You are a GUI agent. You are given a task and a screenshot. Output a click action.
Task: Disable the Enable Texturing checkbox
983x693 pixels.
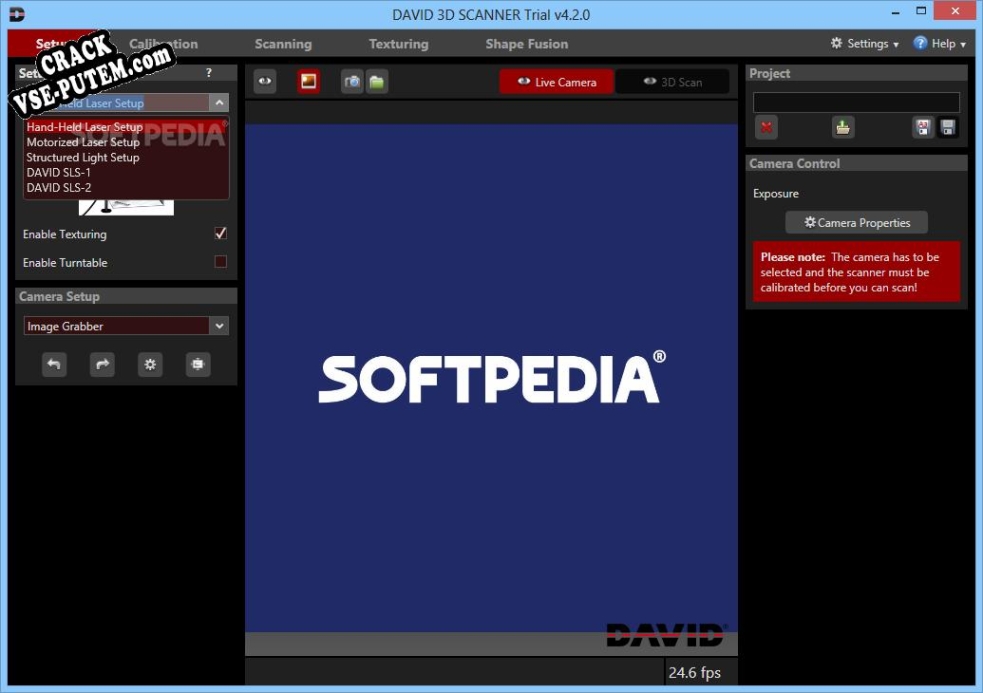[221, 234]
